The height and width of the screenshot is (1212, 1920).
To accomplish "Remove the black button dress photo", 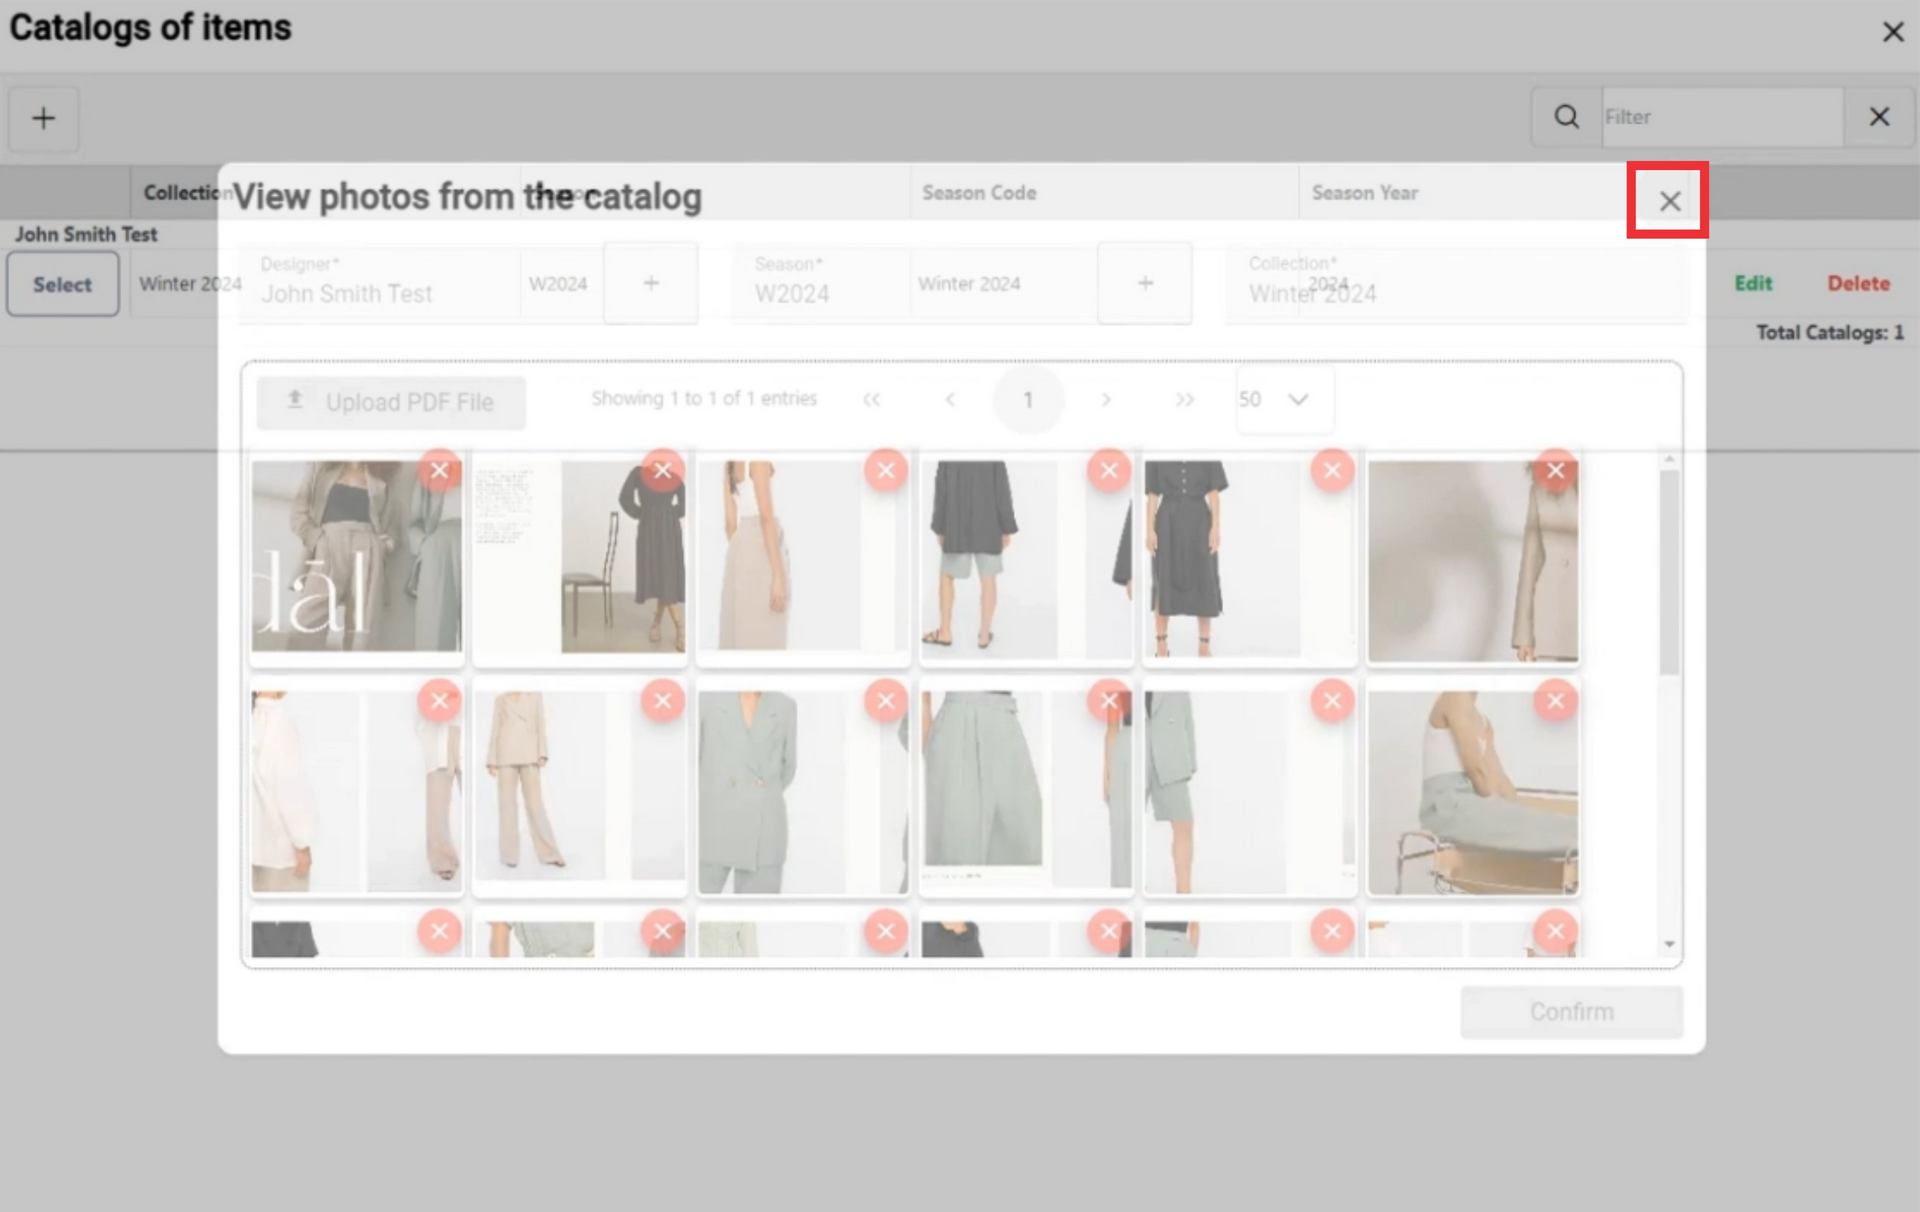I will click(1332, 470).
